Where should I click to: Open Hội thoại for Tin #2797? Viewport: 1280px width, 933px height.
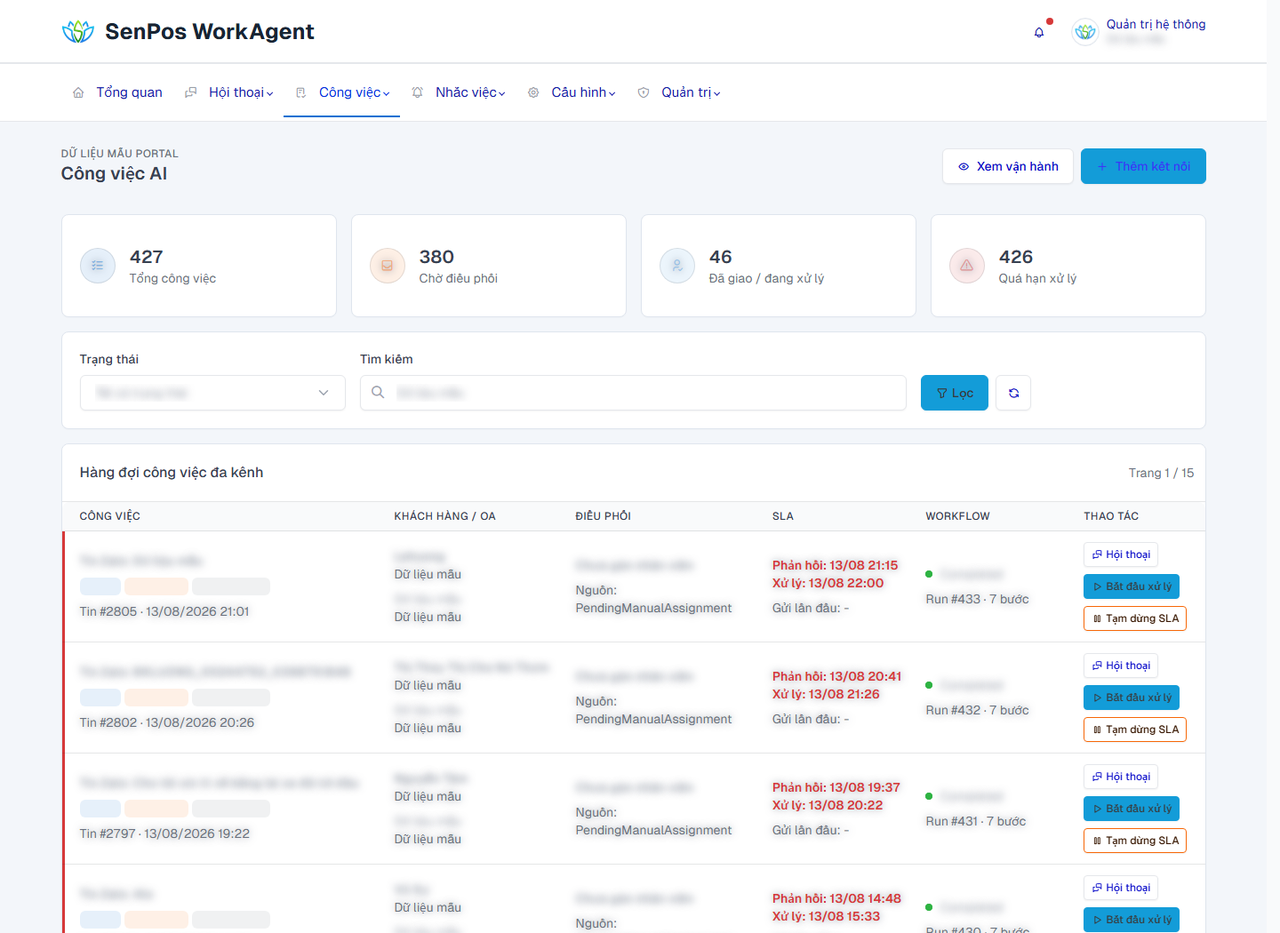pos(1120,777)
